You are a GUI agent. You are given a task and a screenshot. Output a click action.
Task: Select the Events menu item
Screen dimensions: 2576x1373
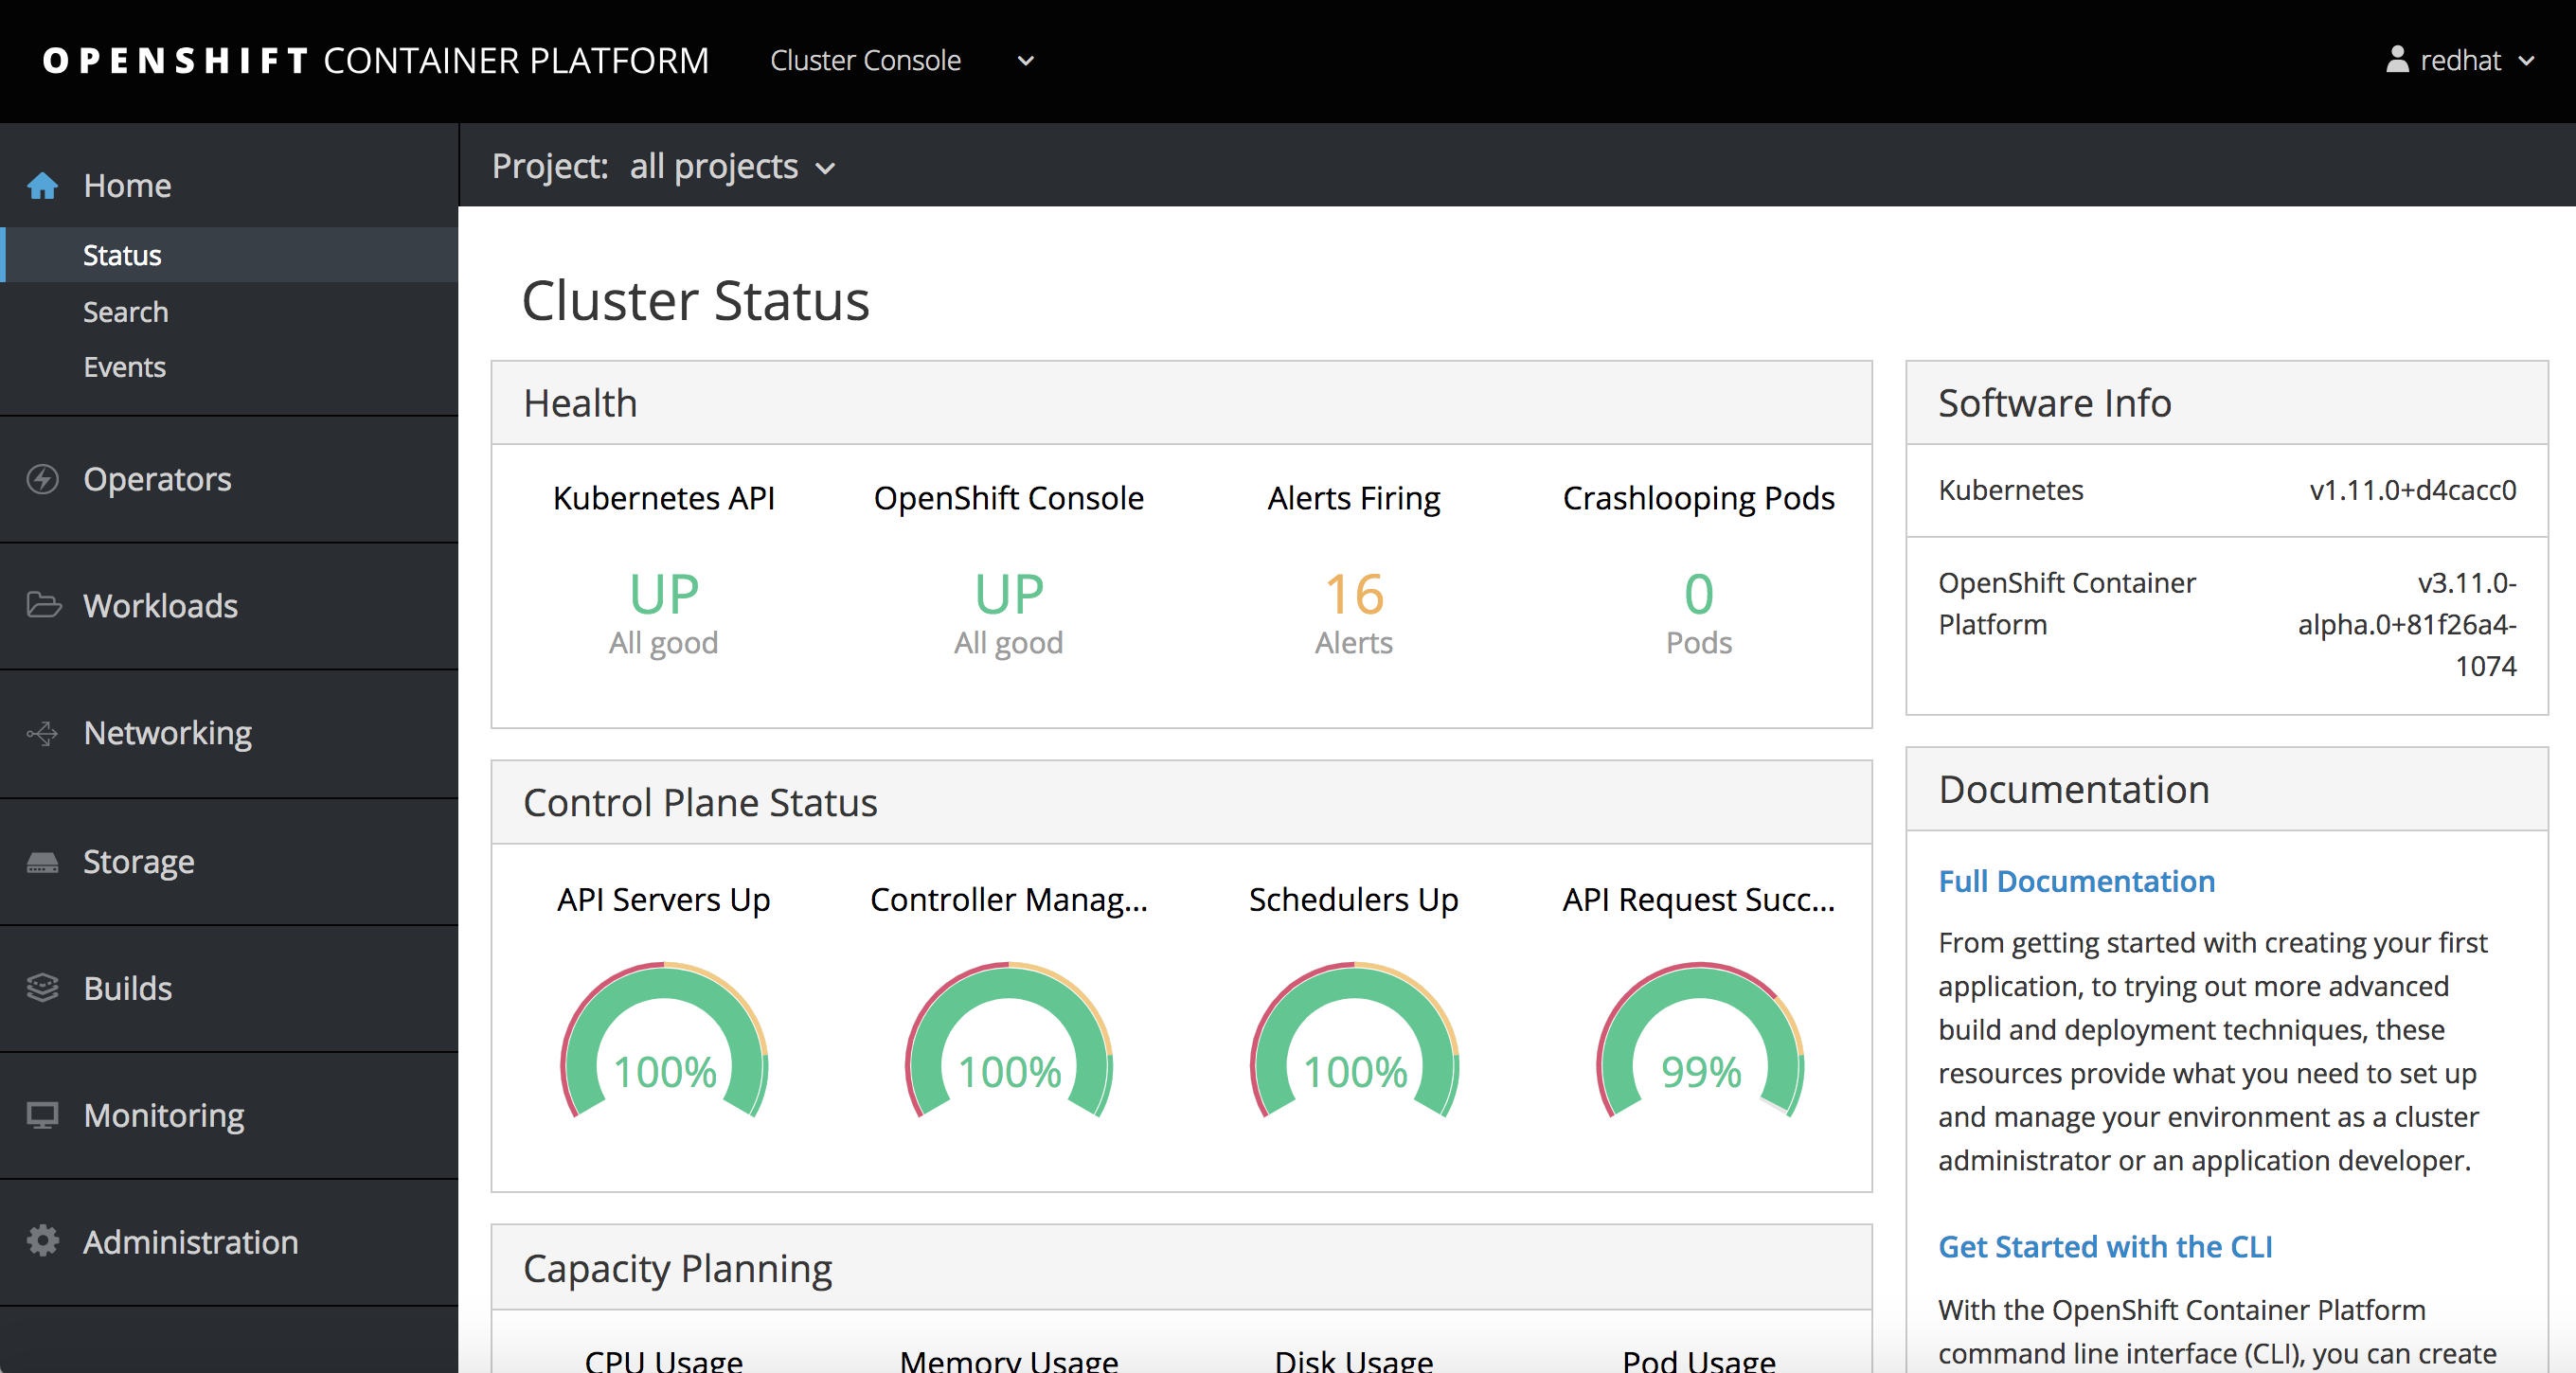[124, 366]
